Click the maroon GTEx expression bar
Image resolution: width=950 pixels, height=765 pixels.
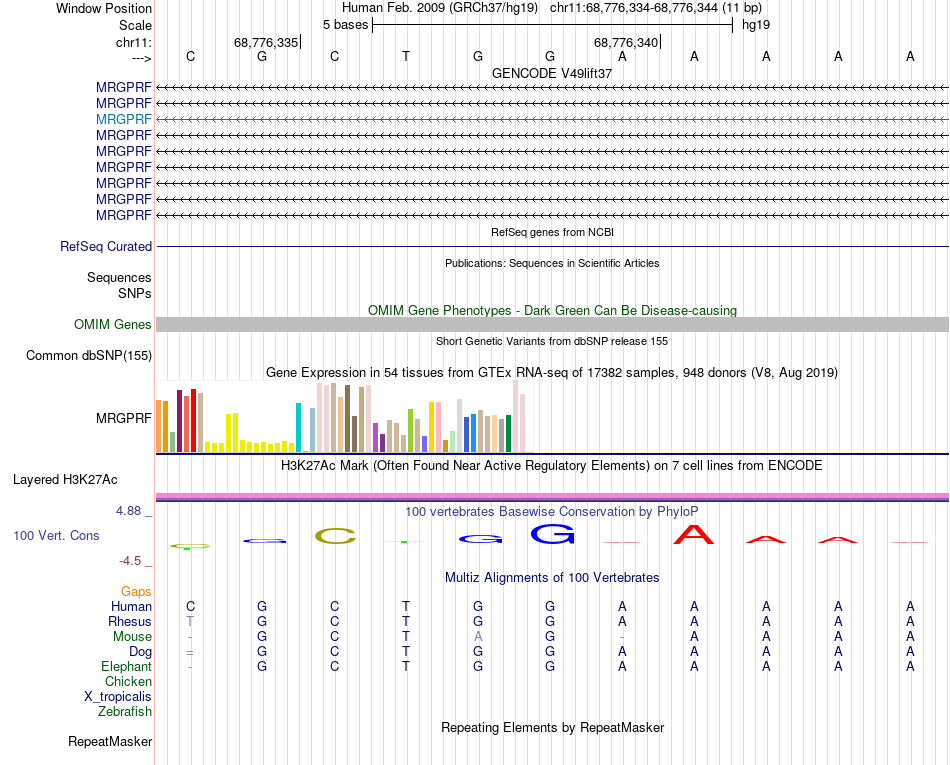point(179,421)
